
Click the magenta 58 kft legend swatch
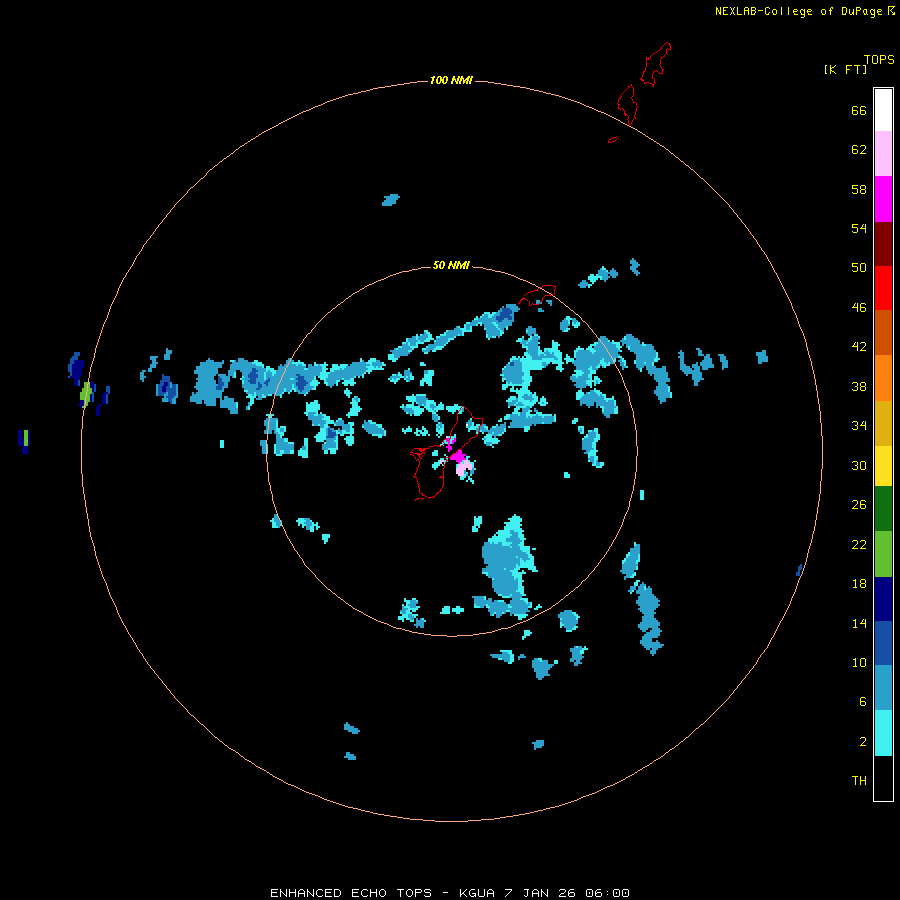coord(883,199)
